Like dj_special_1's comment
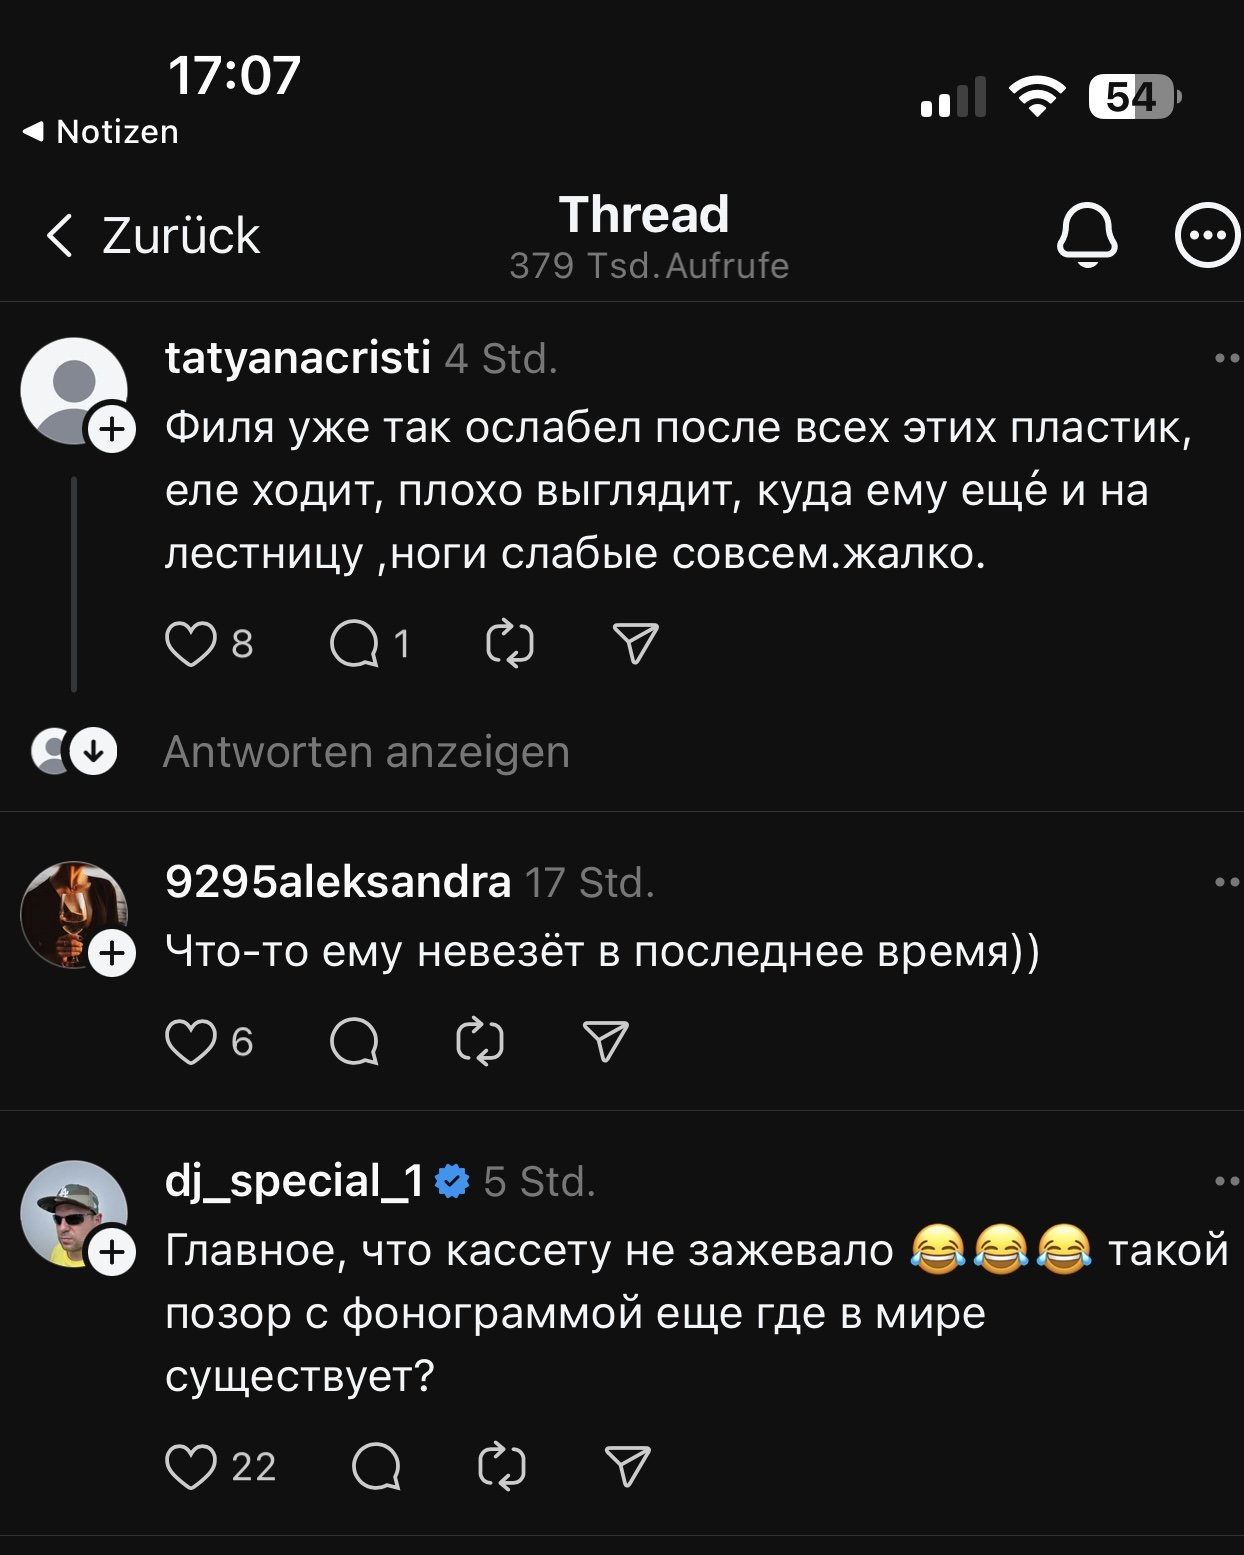 tap(190, 1467)
